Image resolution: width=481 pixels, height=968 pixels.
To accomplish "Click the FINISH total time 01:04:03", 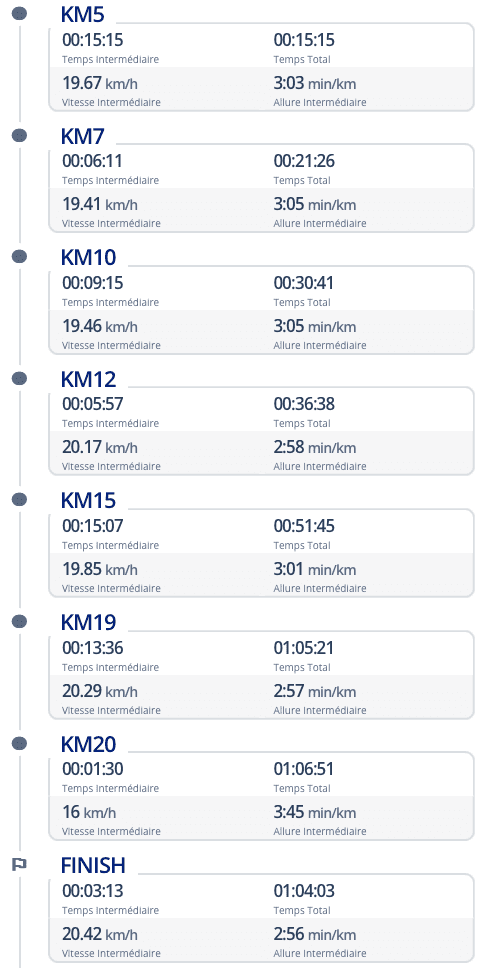I will pos(304,891).
